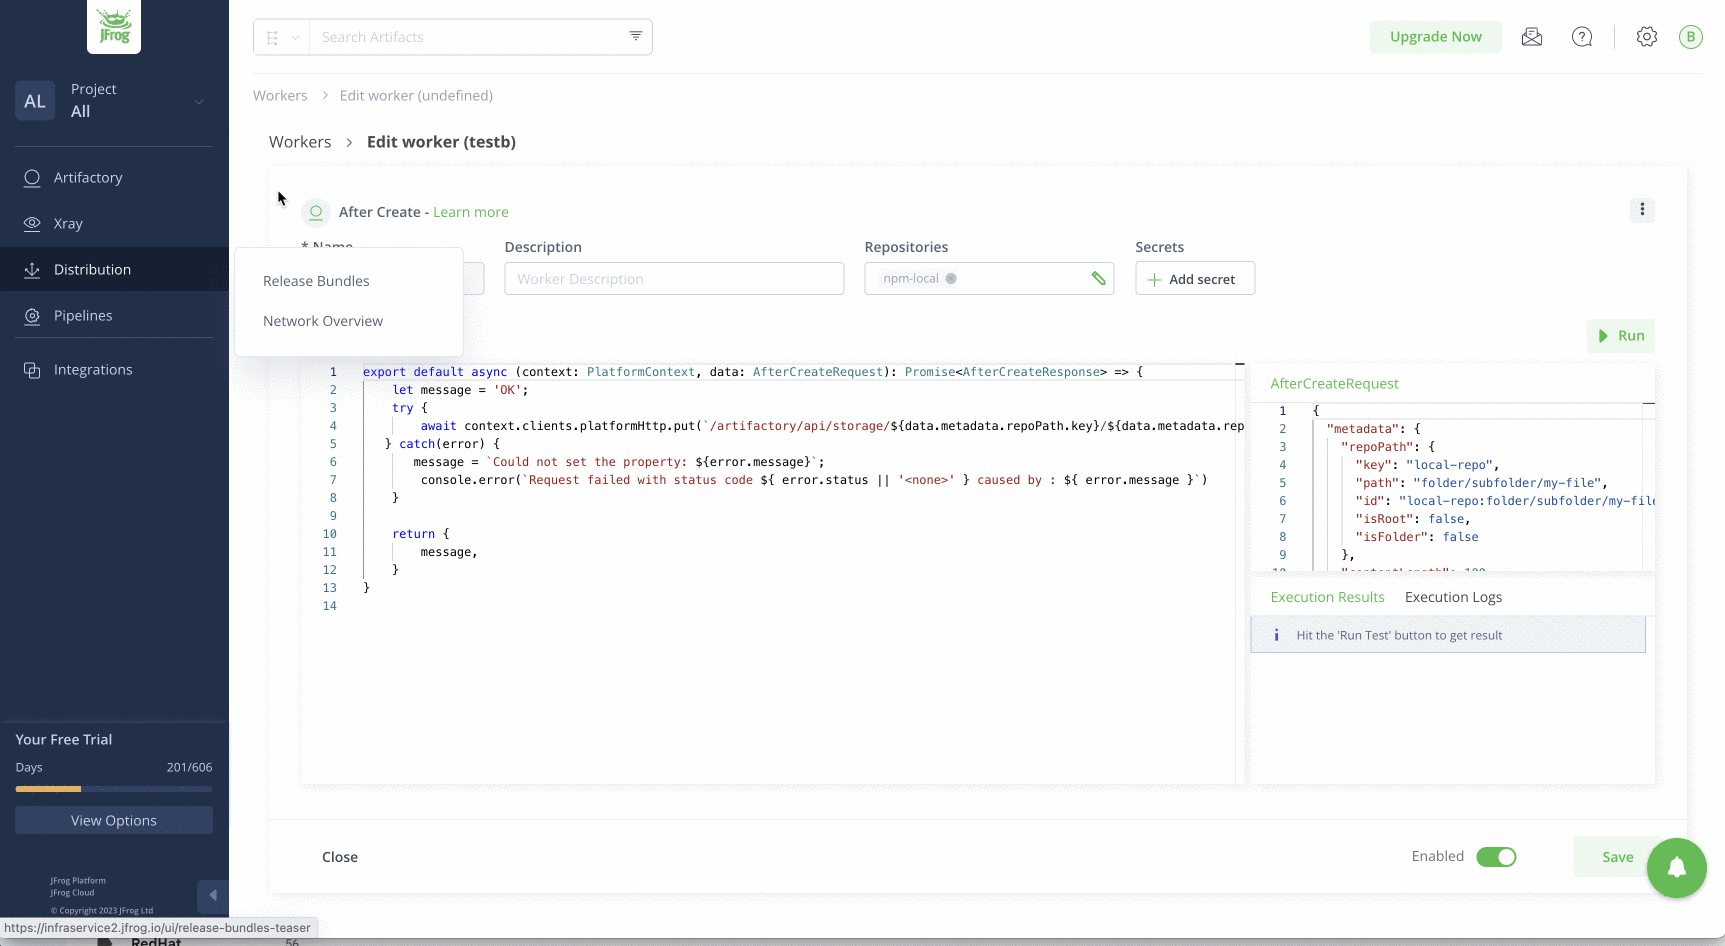Follow the Learn more link
This screenshot has width=1725, height=946.
click(470, 212)
